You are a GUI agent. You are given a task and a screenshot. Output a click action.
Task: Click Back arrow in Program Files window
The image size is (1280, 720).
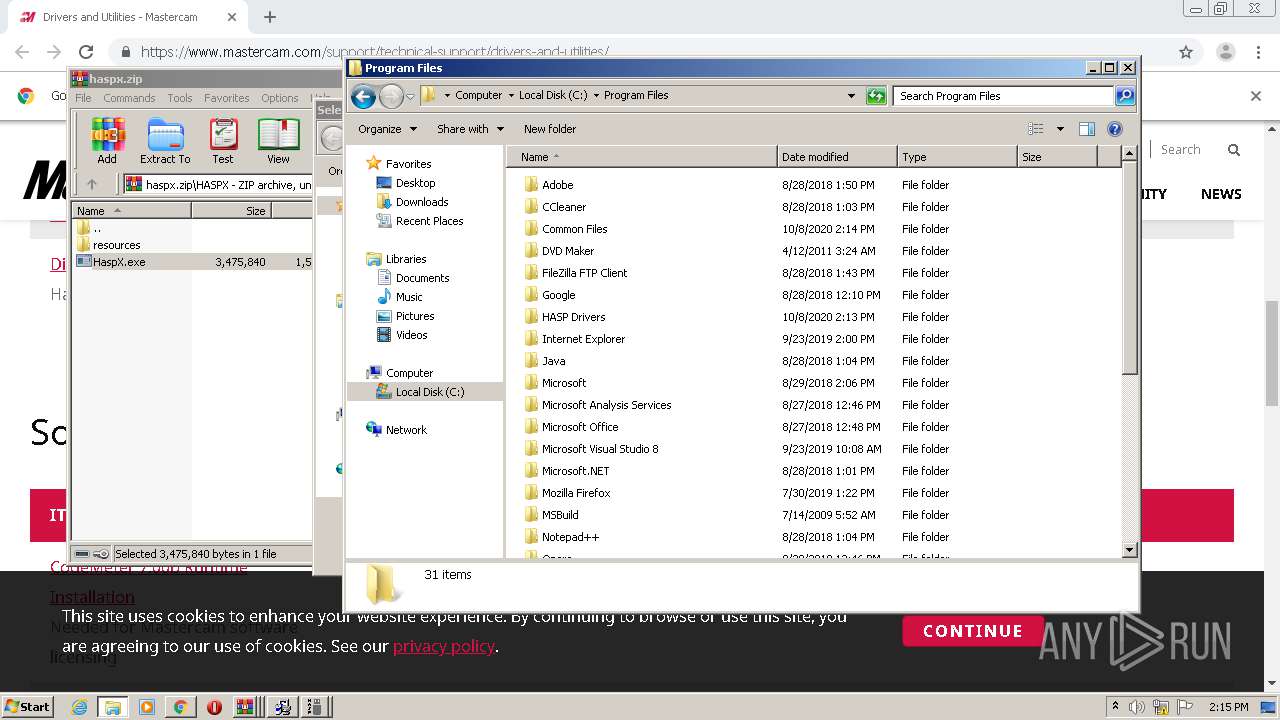(x=364, y=96)
